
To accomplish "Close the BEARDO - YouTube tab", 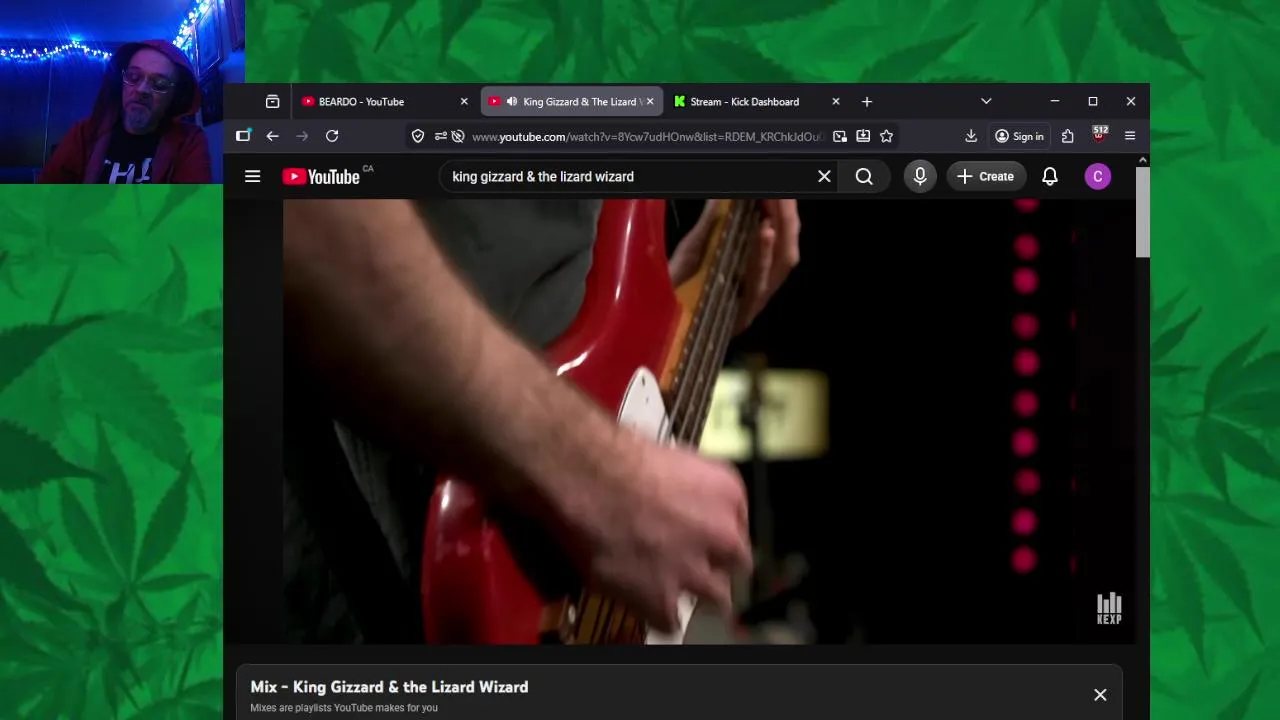I will 464,101.
